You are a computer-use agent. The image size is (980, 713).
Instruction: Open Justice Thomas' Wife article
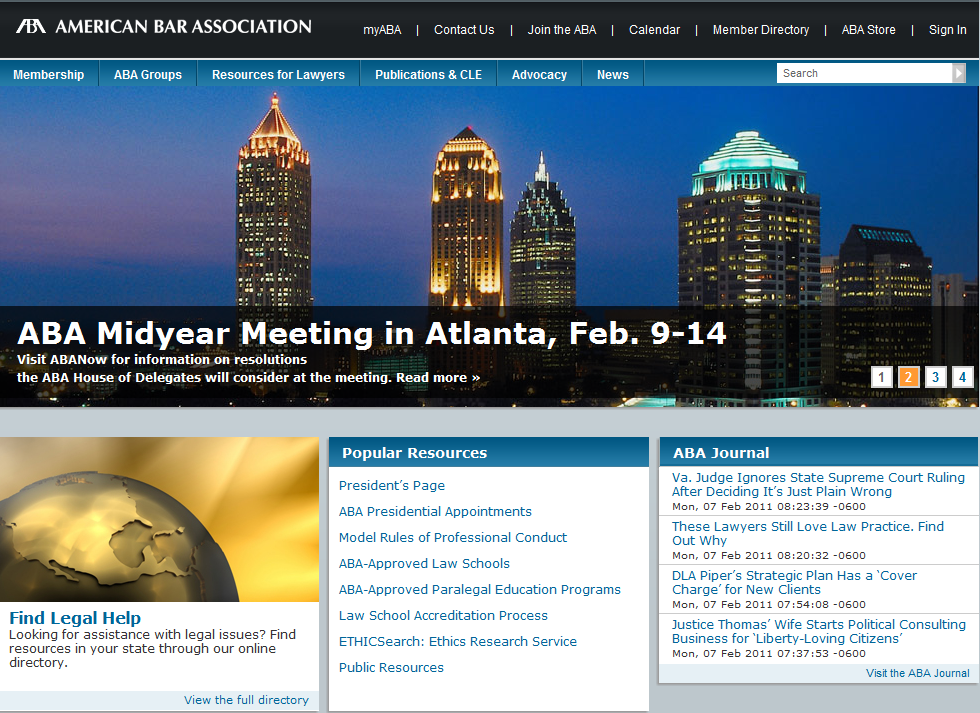pos(819,631)
